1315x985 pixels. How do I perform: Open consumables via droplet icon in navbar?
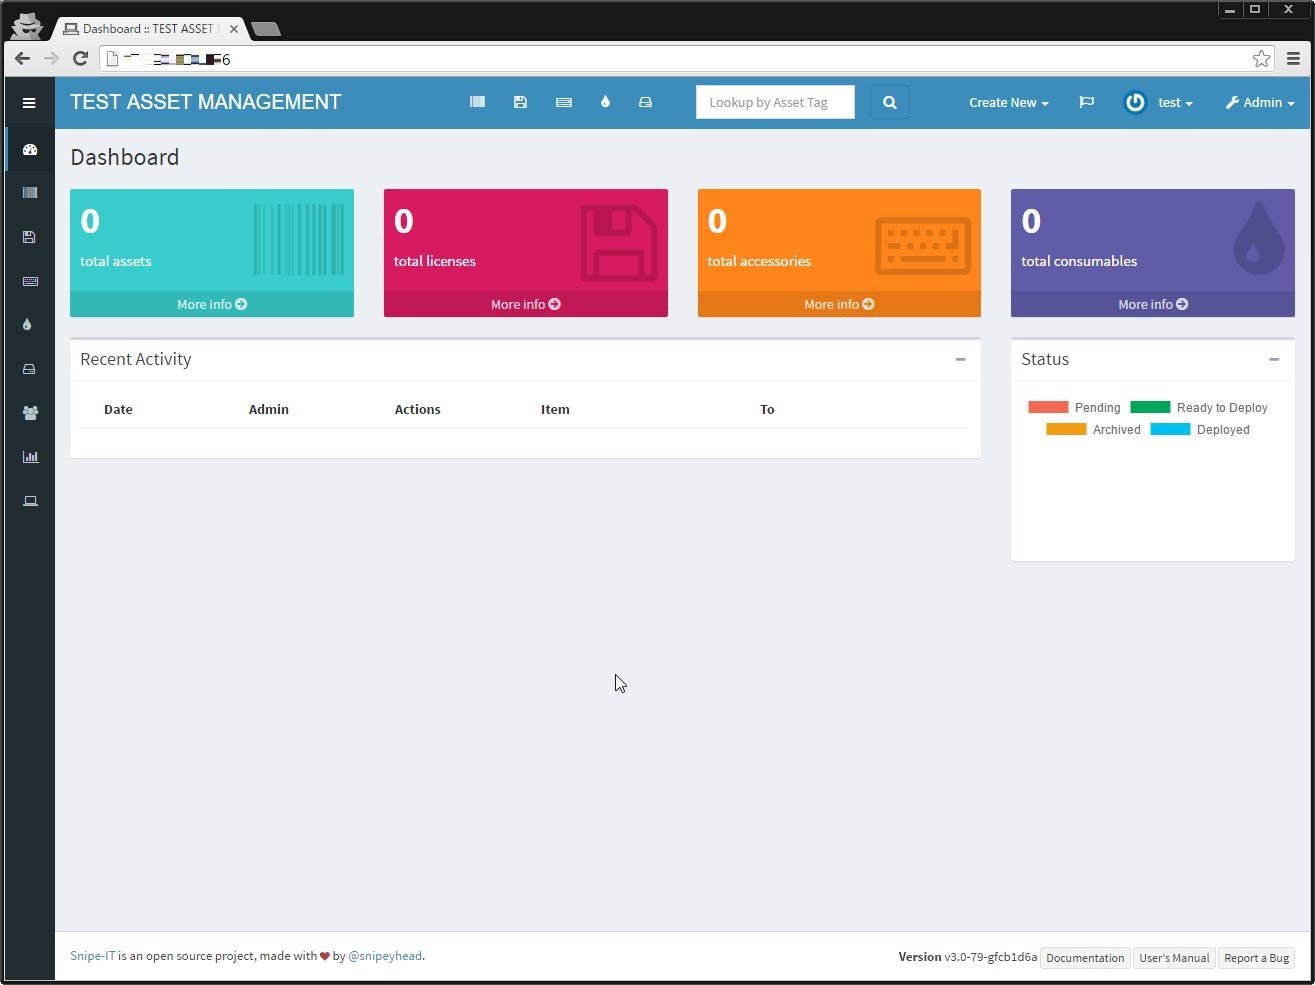[605, 102]
